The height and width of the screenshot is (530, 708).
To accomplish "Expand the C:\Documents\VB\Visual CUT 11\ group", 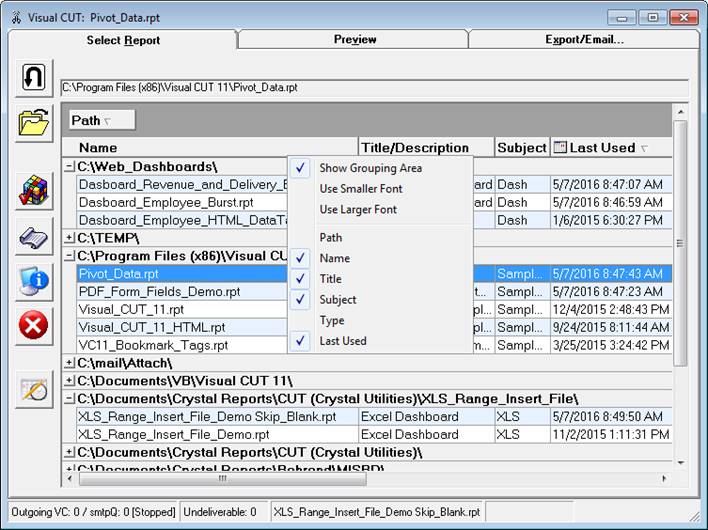I will [x=69, y=381].
